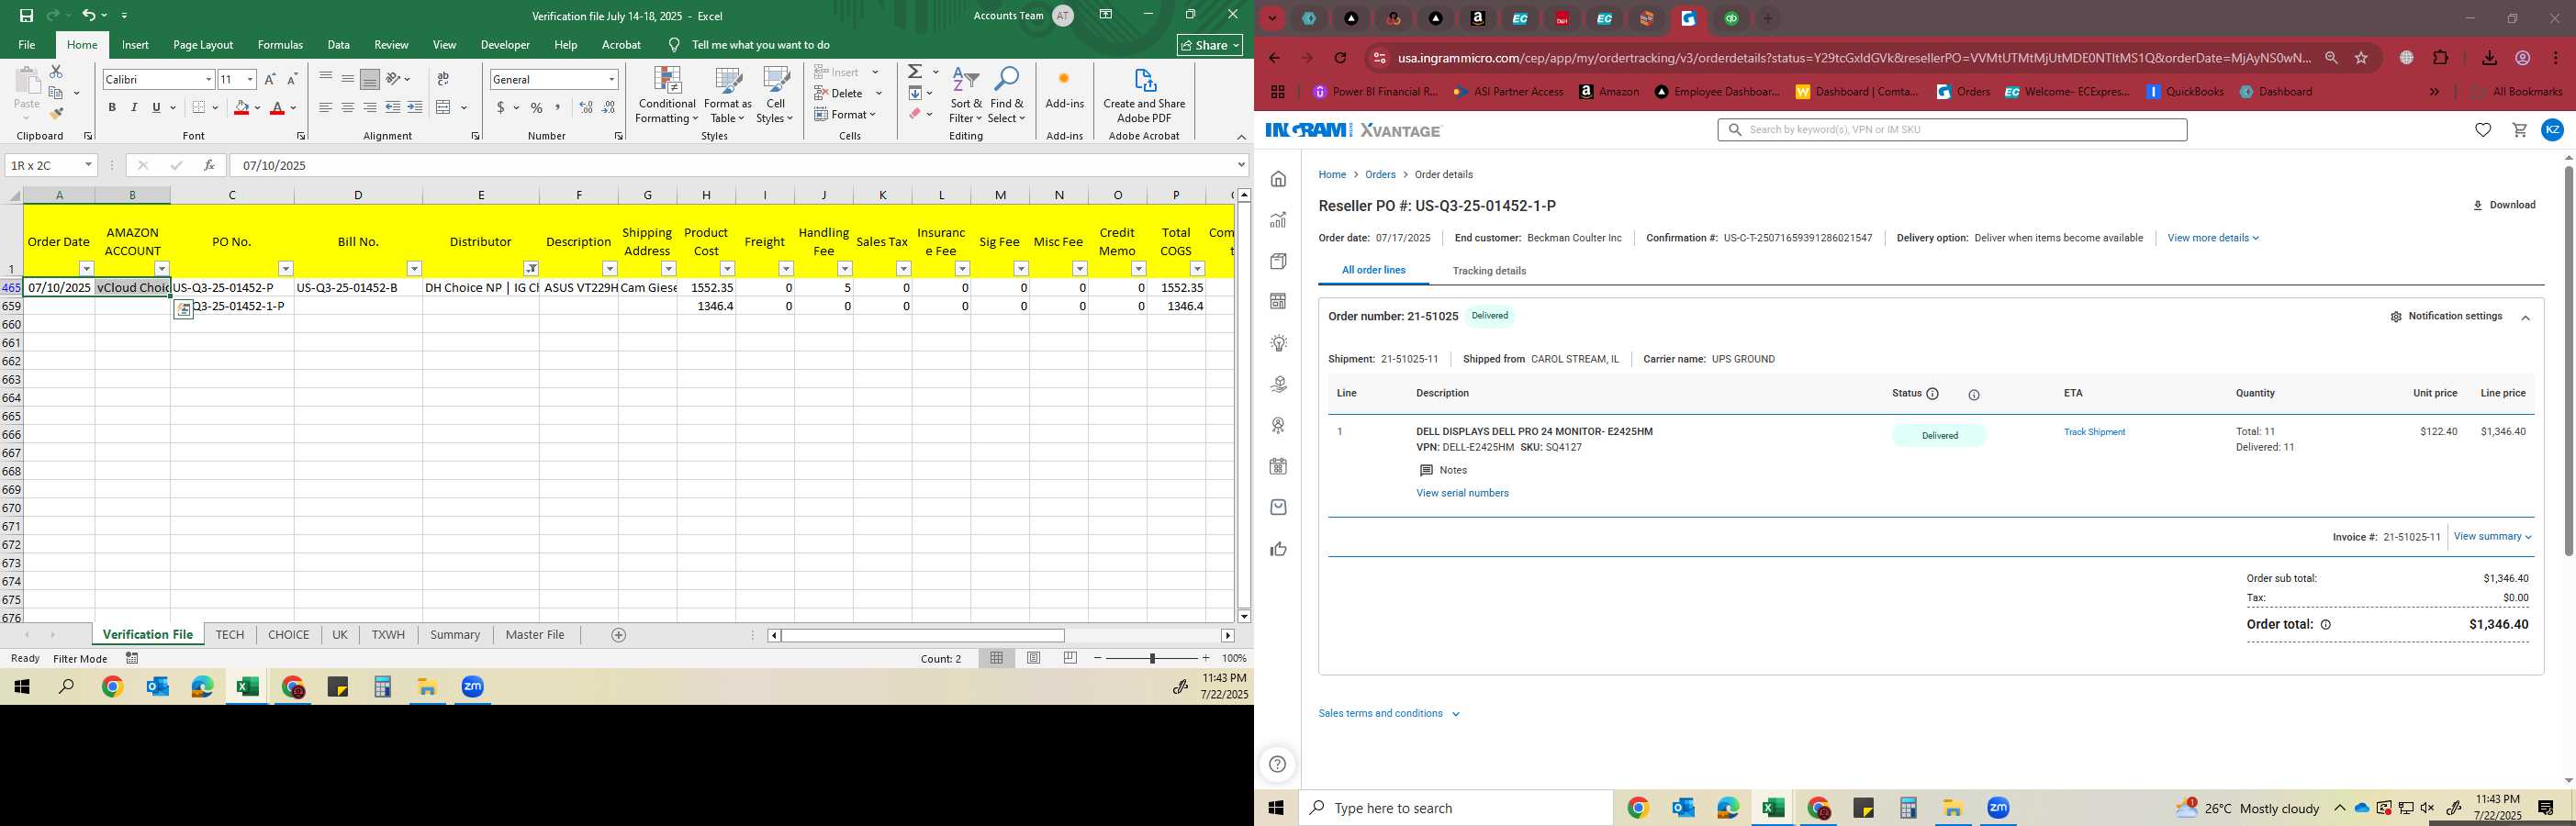Click the thumbs up feedback sidebar icon
This screenshot has height=826, width=2576.
(x=1278, y=549)
